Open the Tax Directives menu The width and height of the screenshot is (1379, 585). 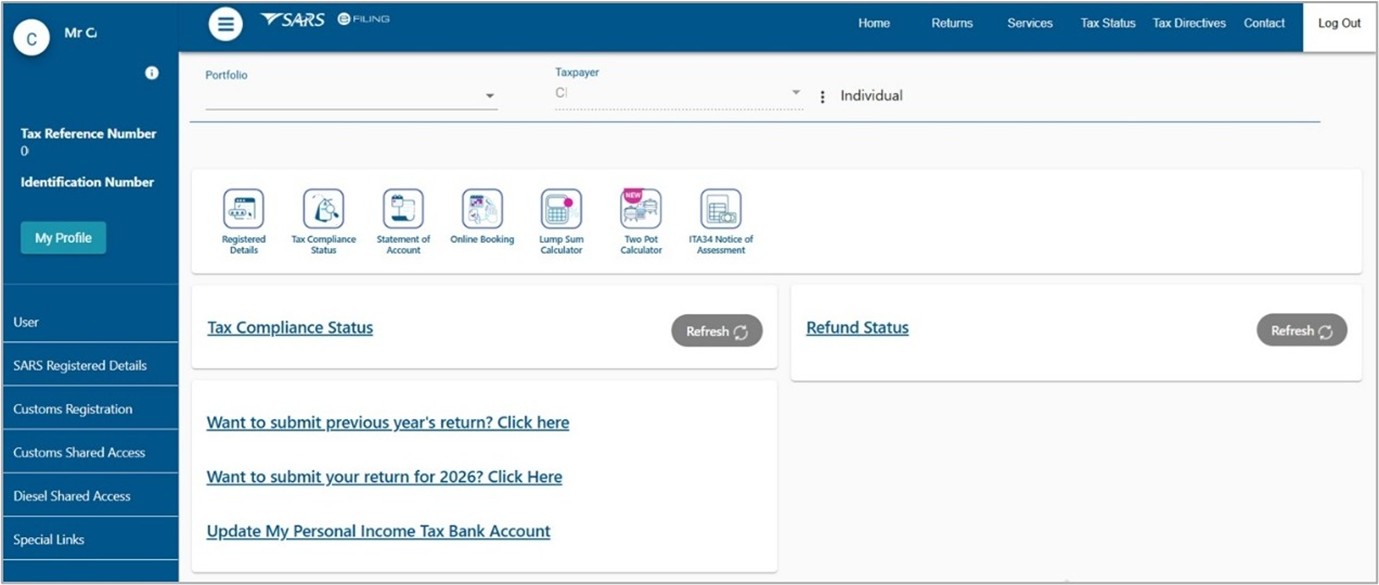click(x=1189, y=23)
